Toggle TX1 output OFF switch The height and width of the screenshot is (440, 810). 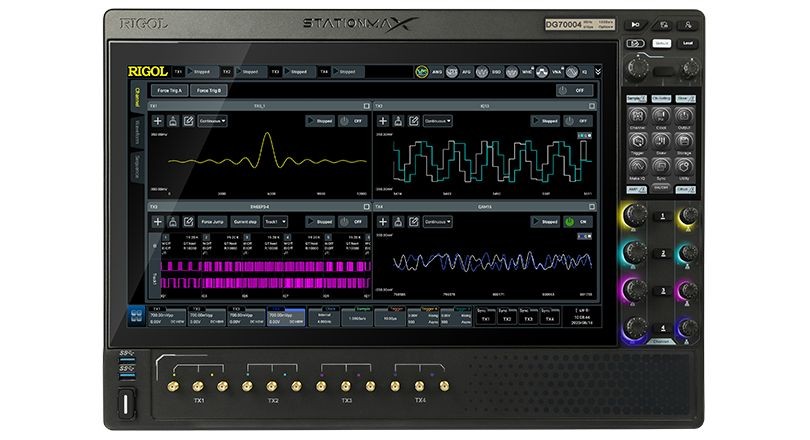352,121
